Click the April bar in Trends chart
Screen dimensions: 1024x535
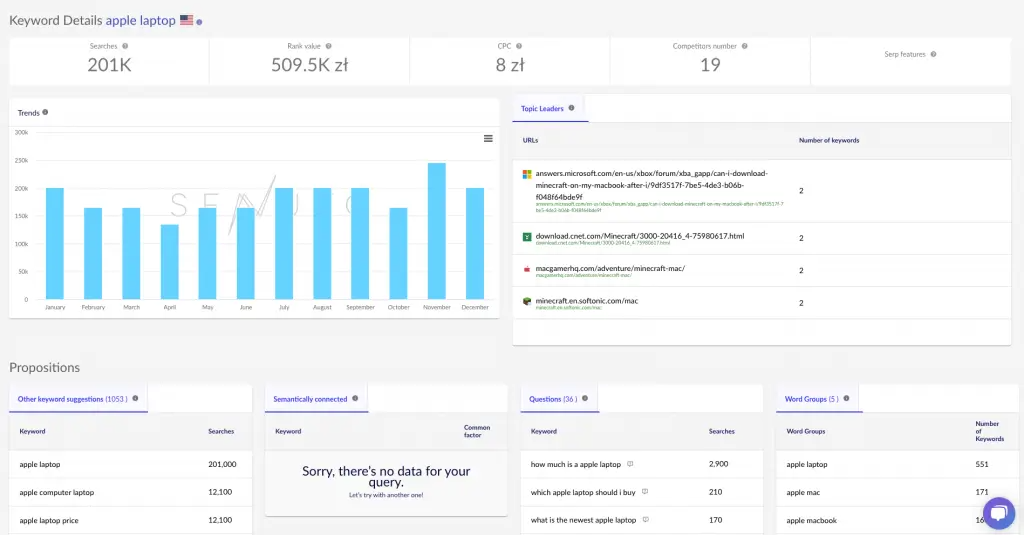pyautogui.click(x=169, y=262)
